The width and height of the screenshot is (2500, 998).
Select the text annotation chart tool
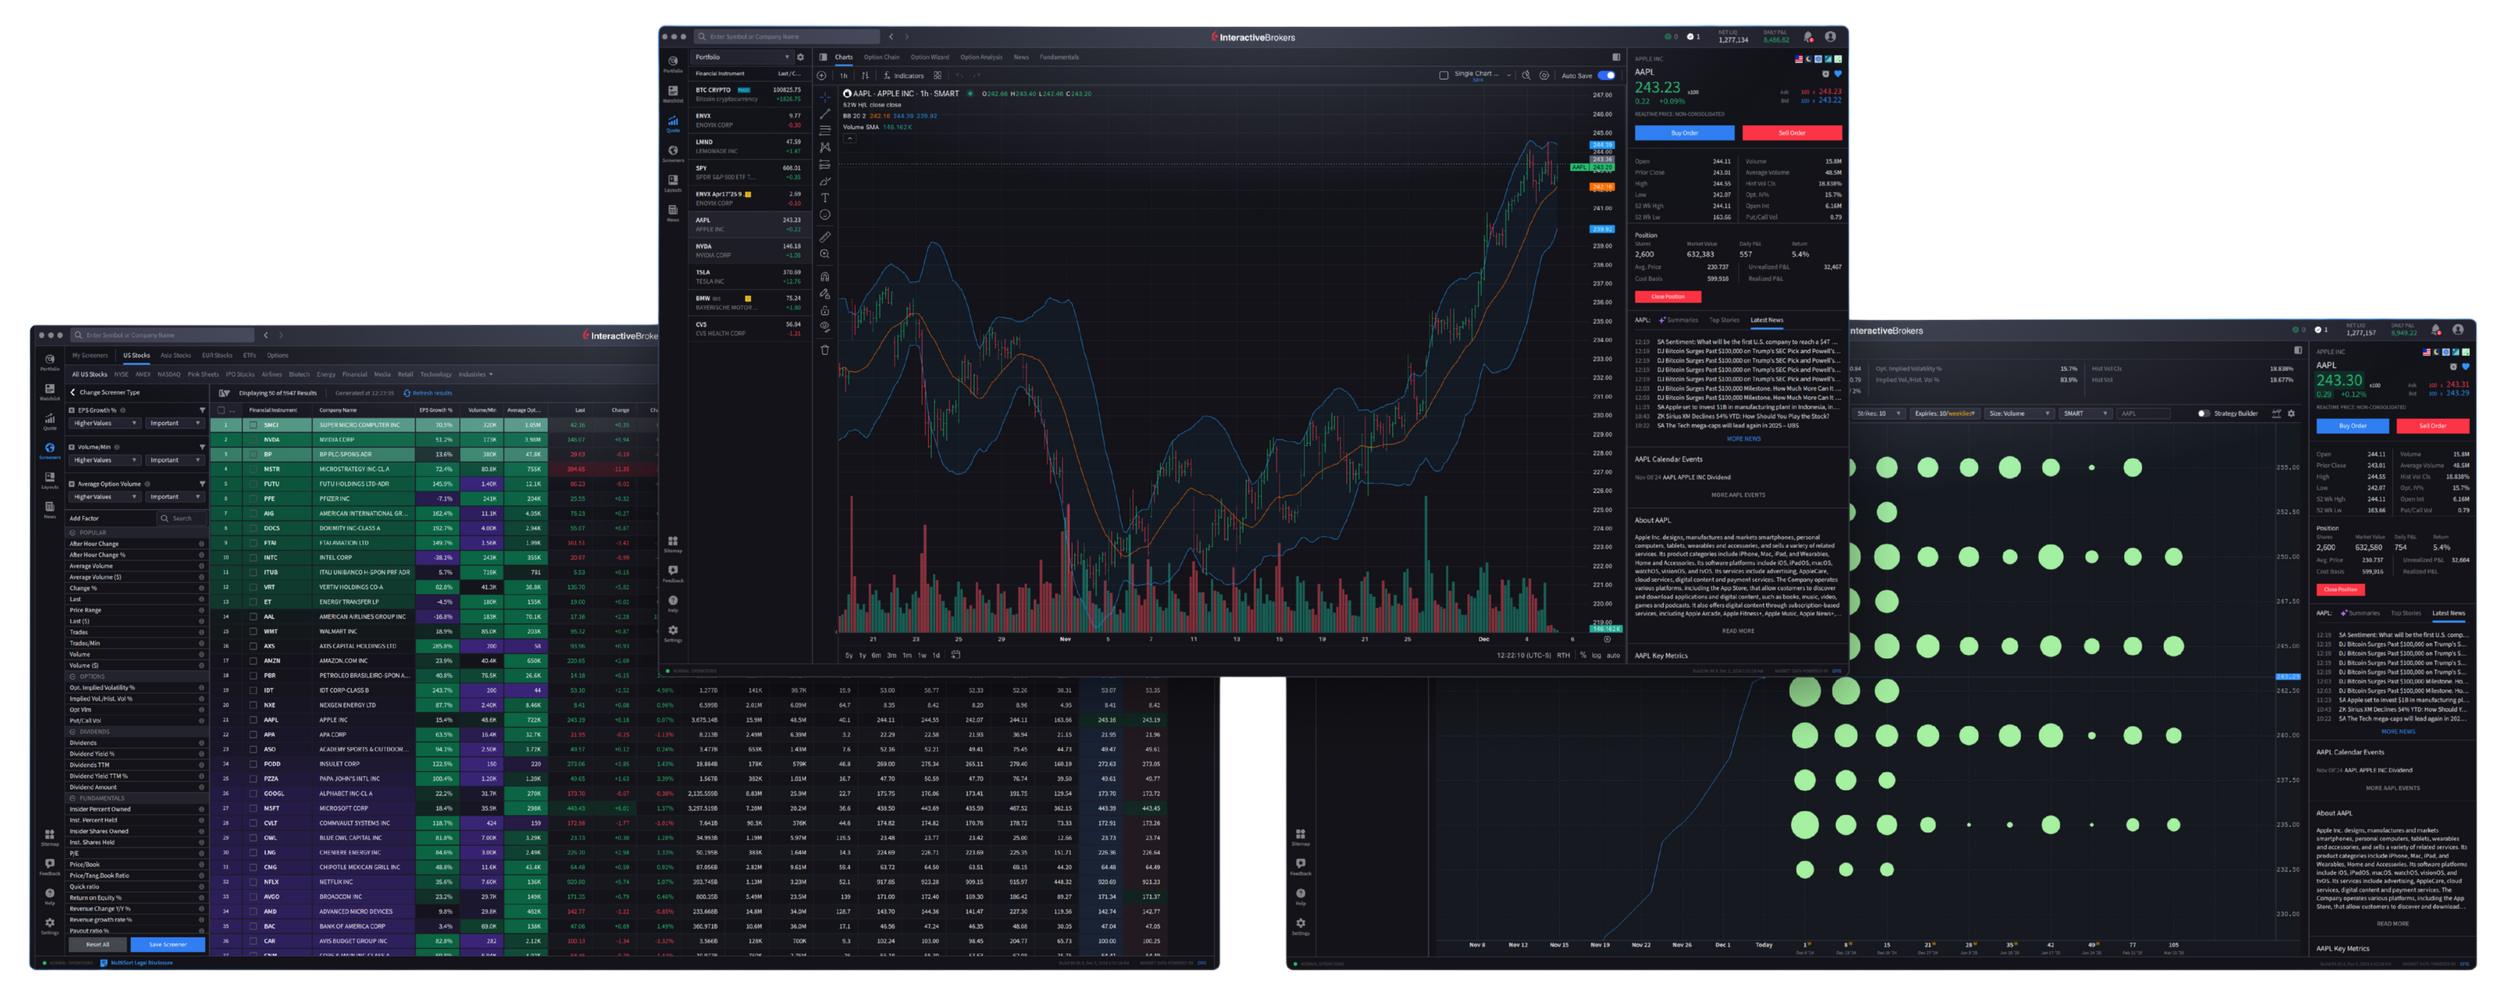(825, 198)
